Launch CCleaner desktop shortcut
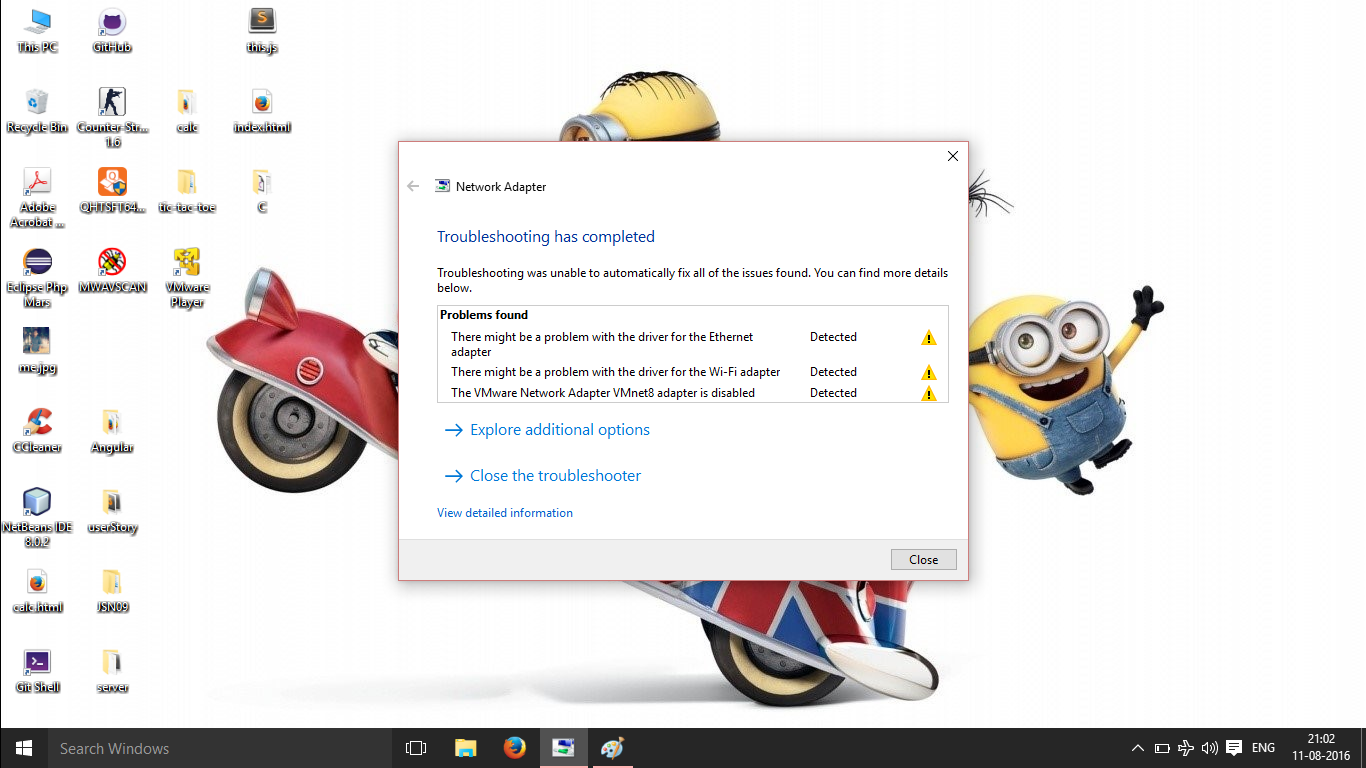1366x768 pixels. point(37,431)
